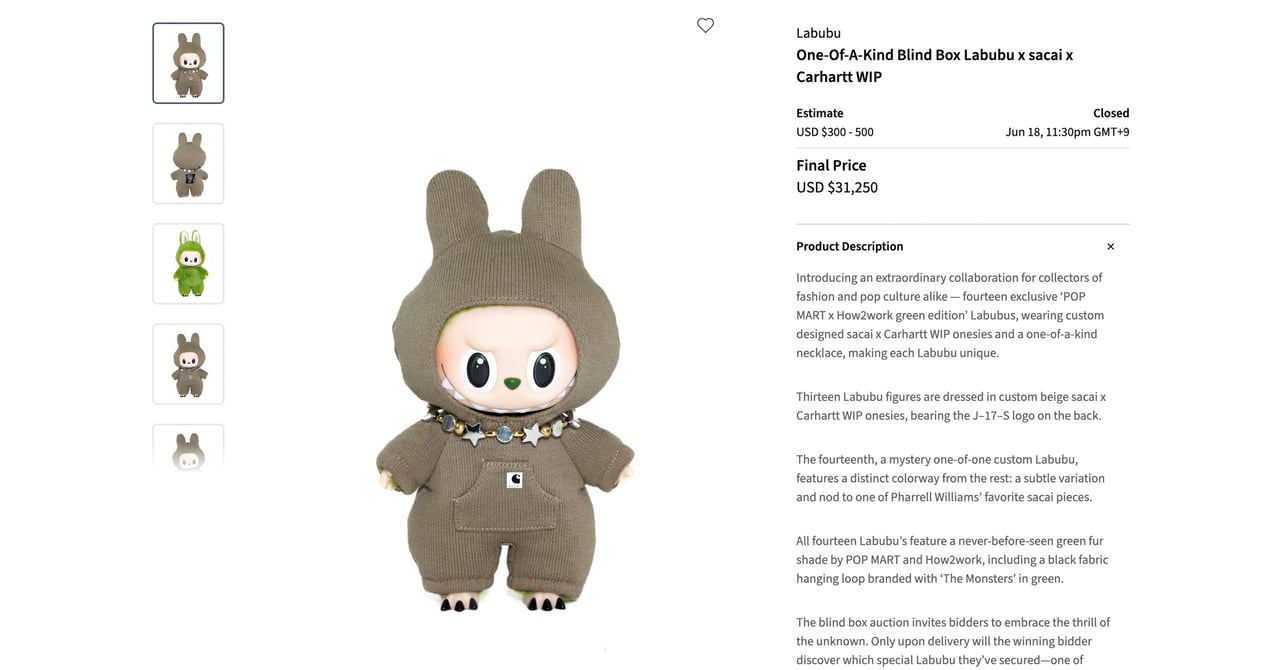The image size is (1280, 670).
Task: Click the USD $31,250 price amount
Action: 837,188
